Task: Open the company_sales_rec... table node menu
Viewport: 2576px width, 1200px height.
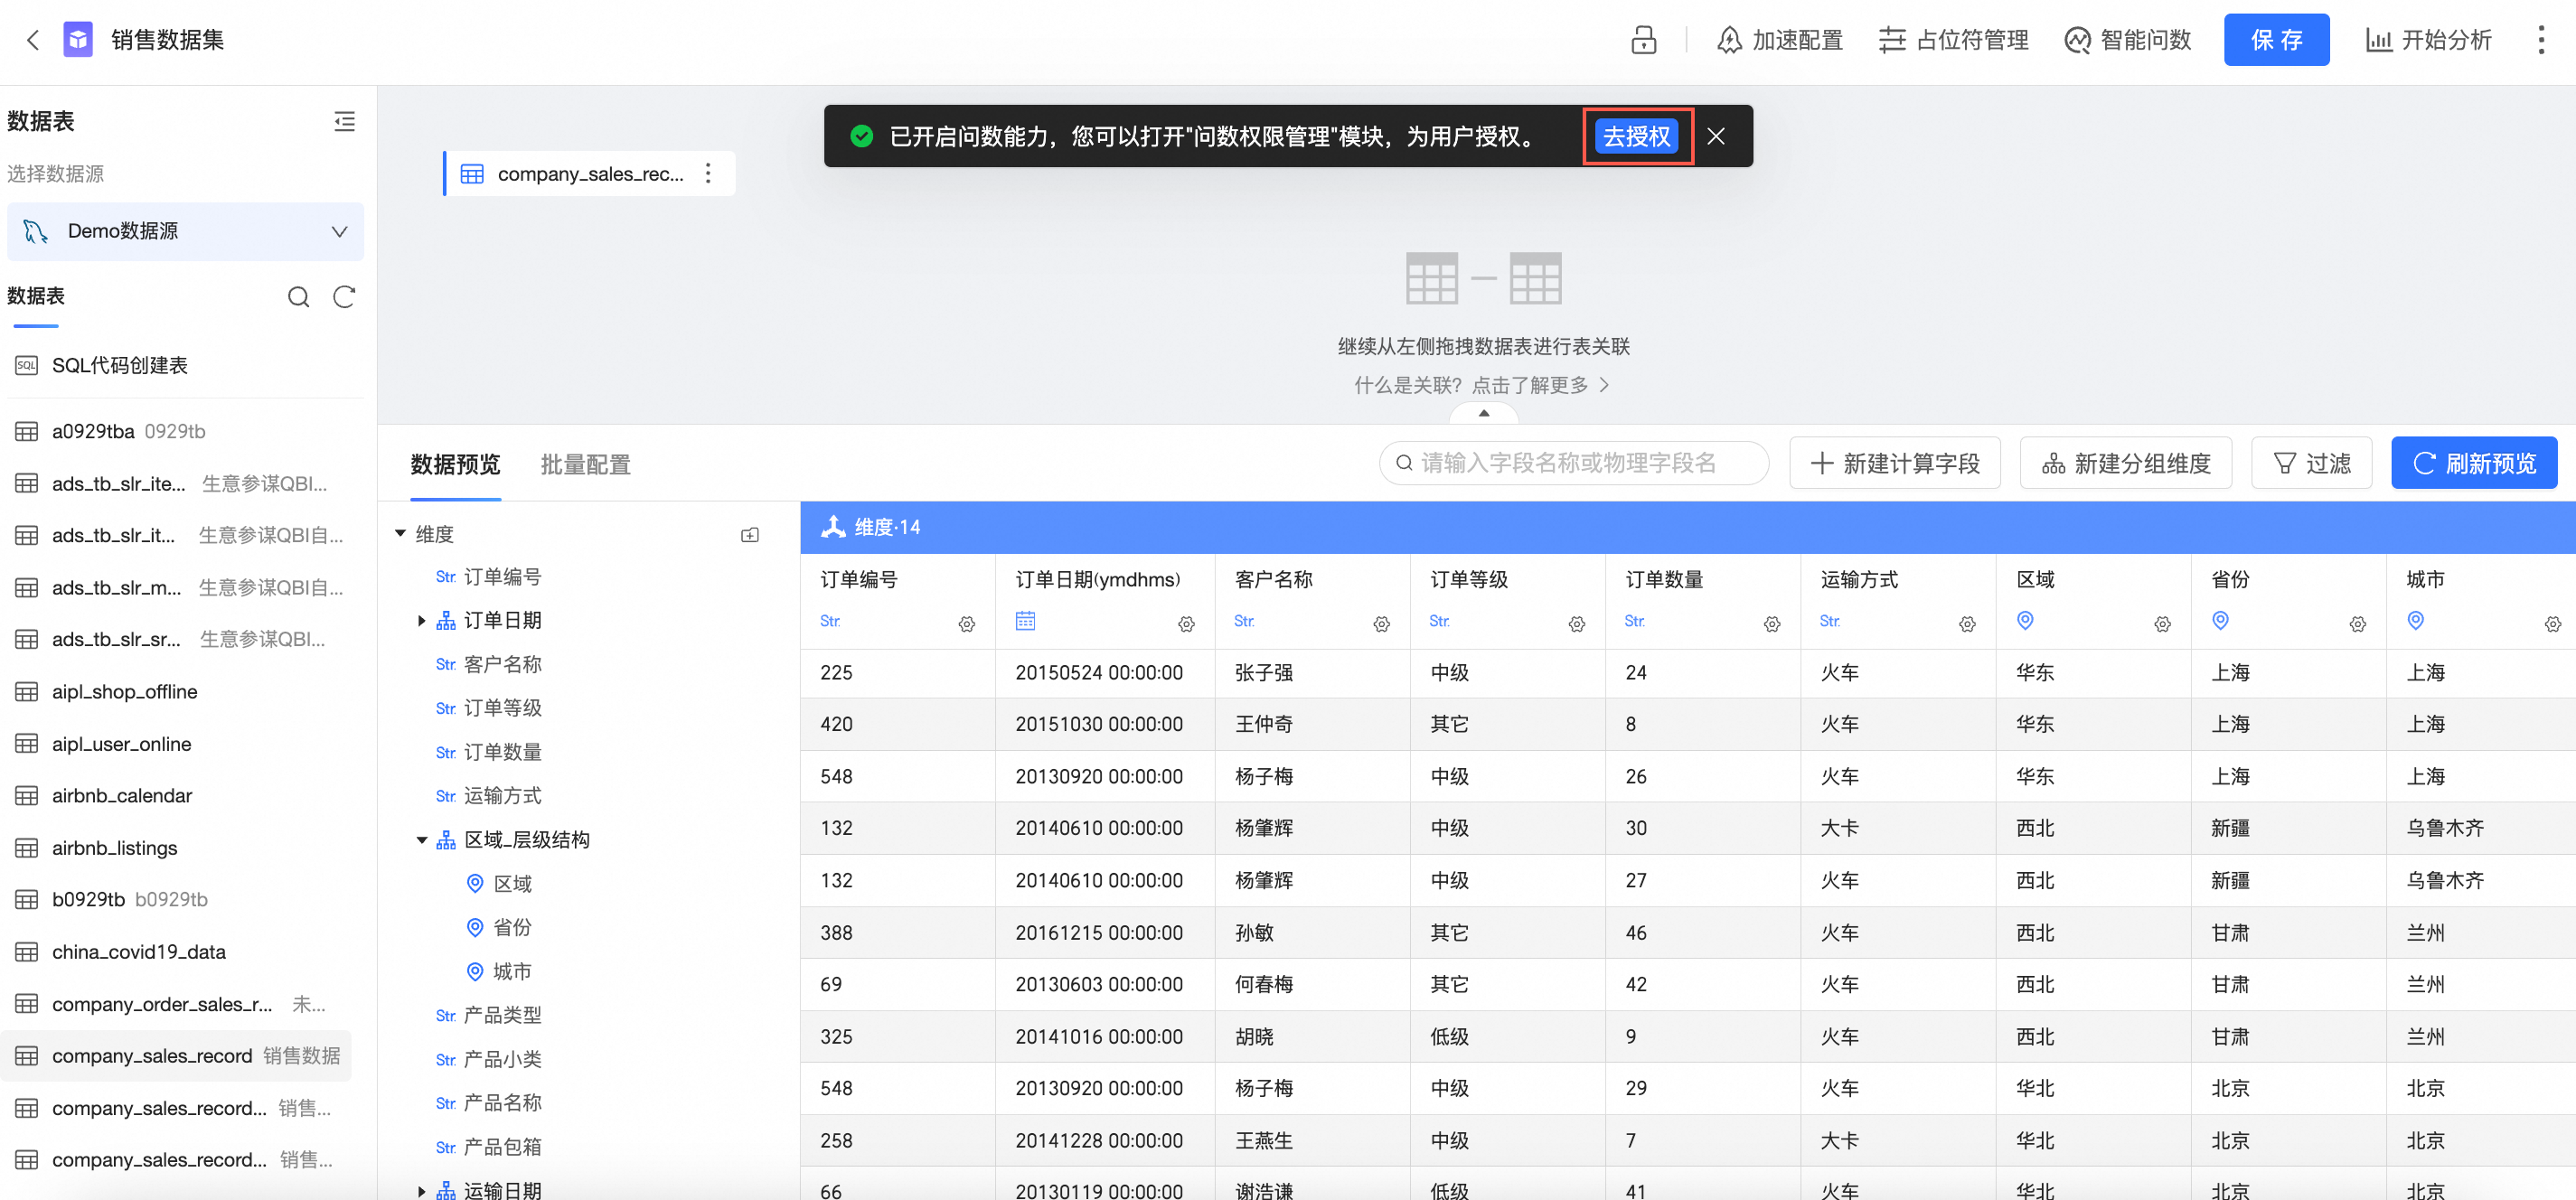Action: 708,173
